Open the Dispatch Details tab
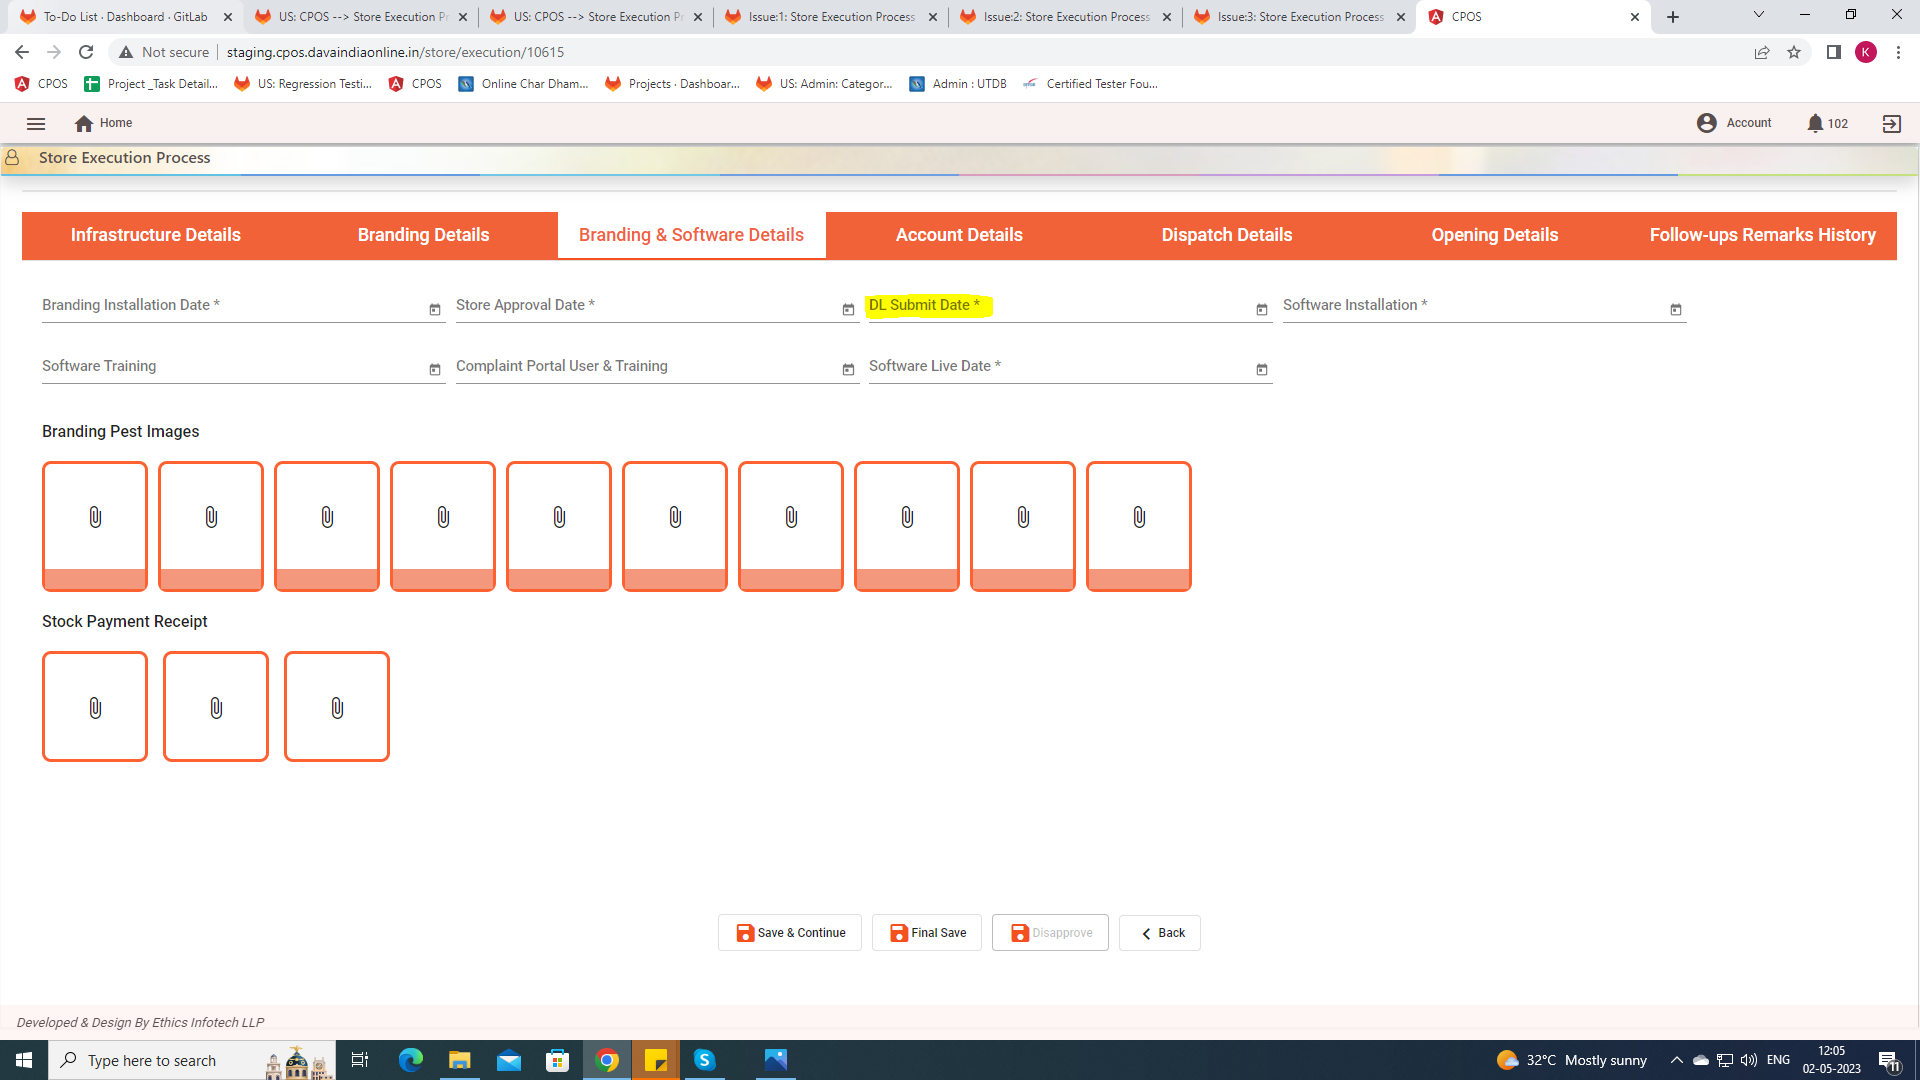The image size is (1920, 1080). point(1226,235)
